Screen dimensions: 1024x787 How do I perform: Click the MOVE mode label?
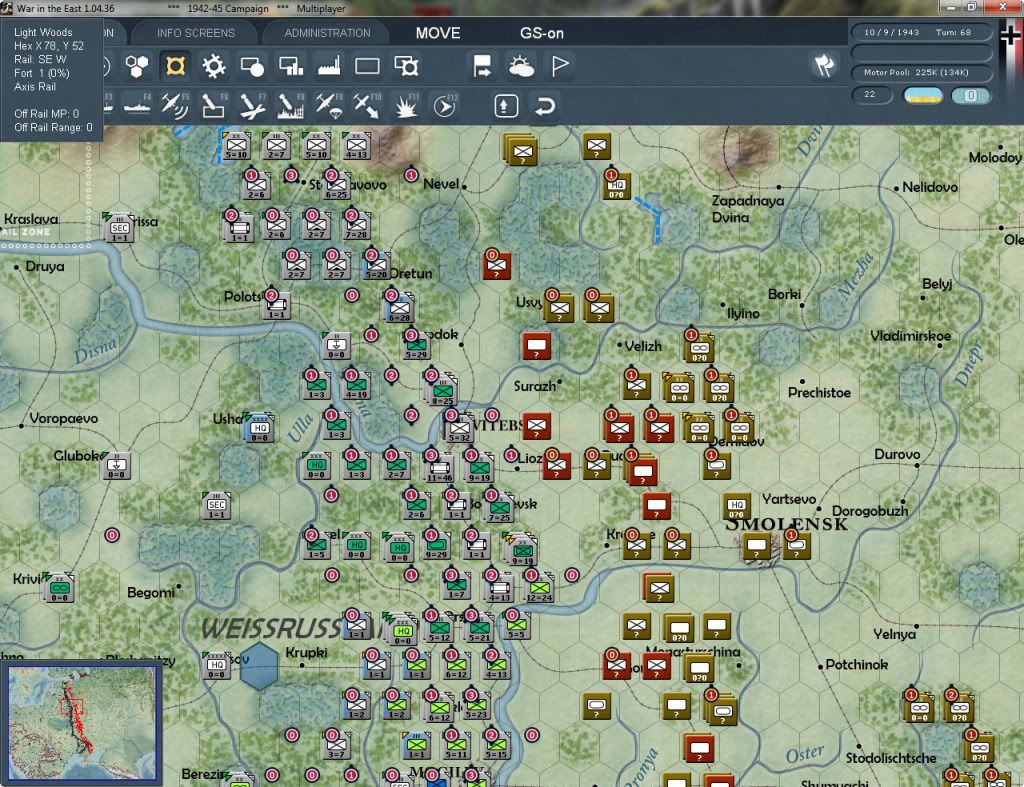tap(438, 33)
